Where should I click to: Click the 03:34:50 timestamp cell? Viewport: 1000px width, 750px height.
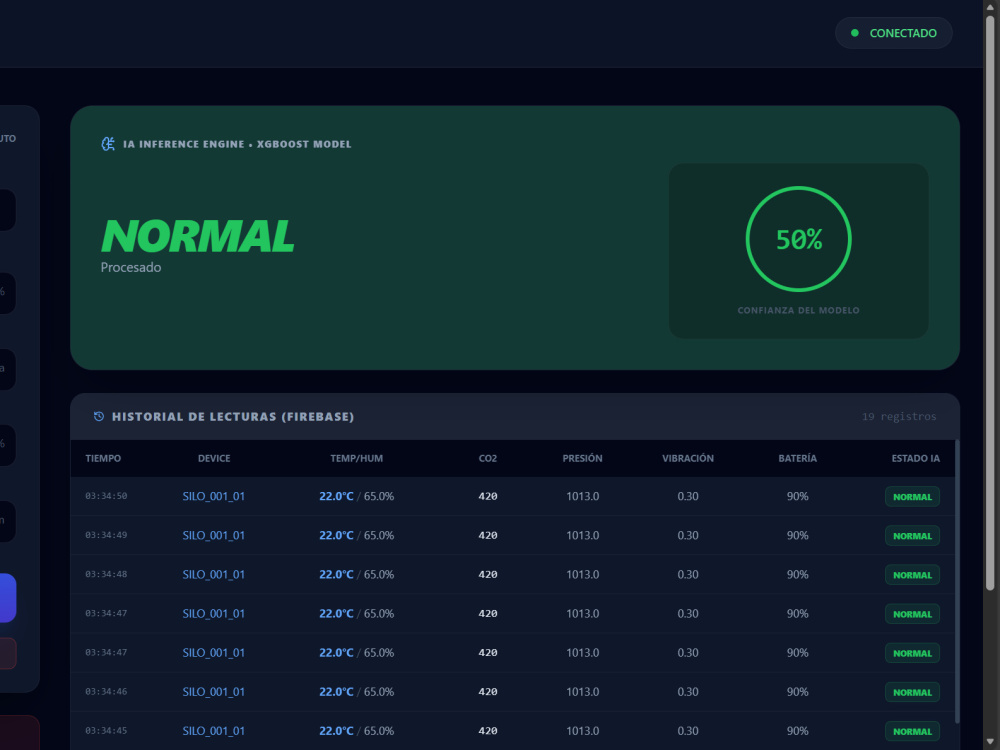click(106, 496)
